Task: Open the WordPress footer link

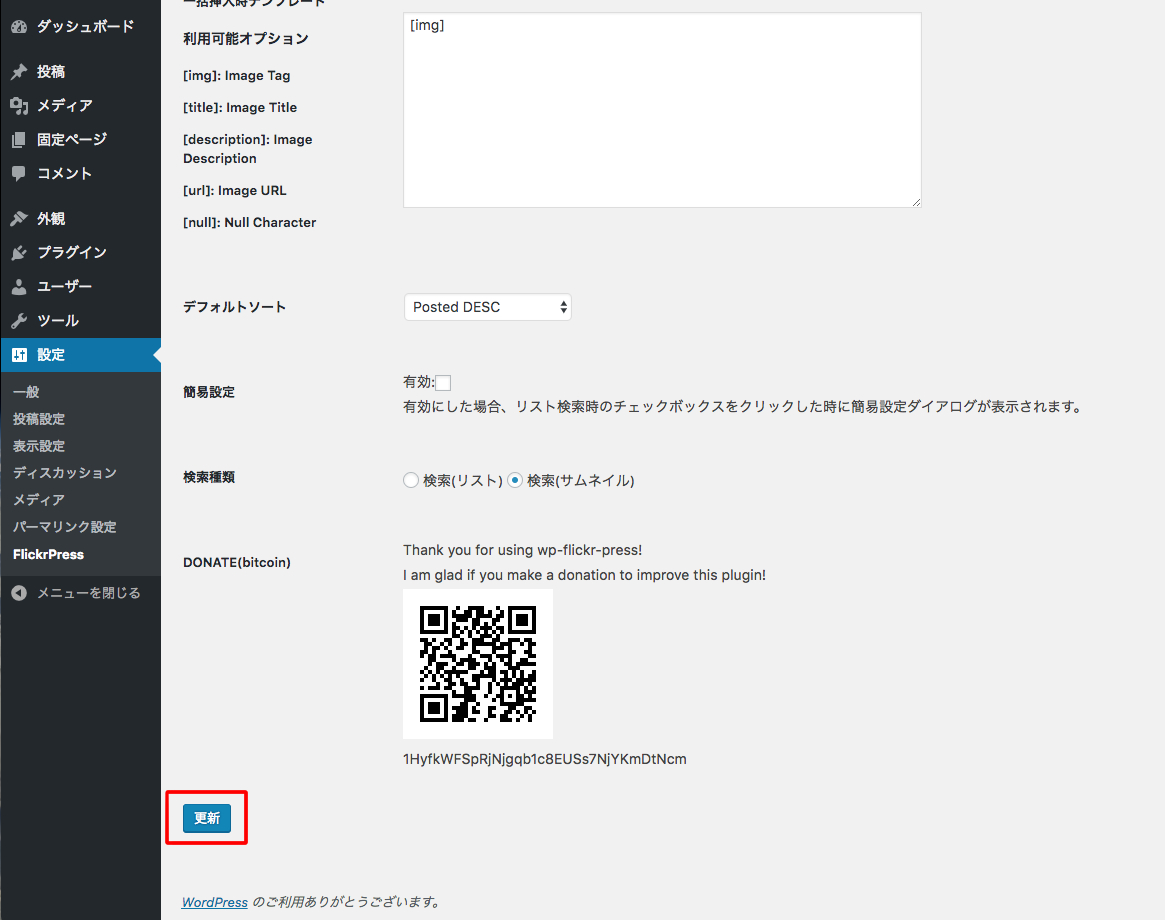Action: (215, 902)
